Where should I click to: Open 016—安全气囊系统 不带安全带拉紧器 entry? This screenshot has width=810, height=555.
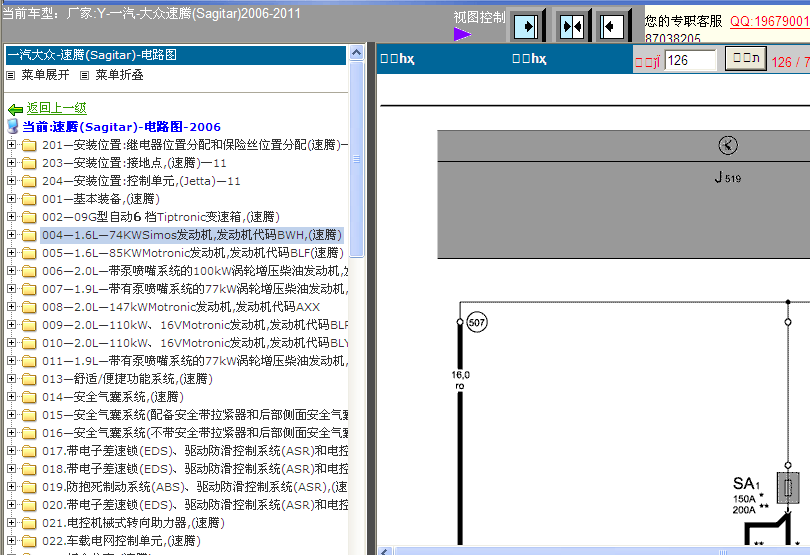195,433
